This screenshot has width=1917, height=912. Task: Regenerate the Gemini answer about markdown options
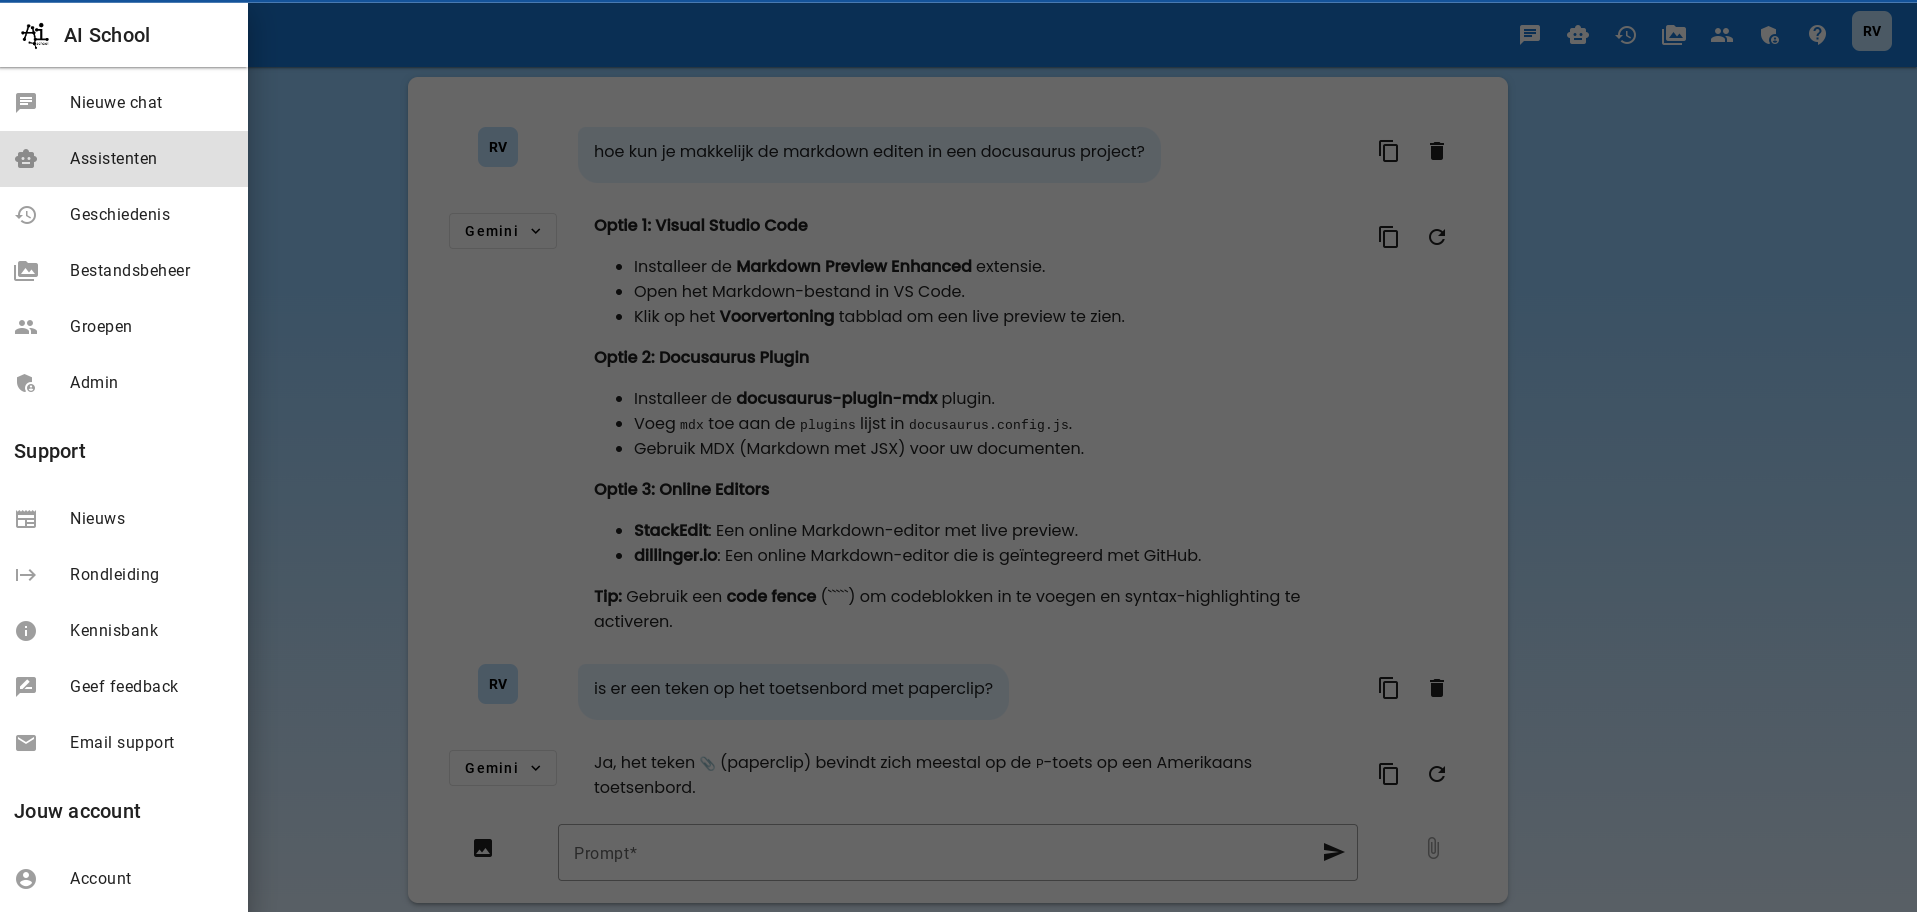pos(1437,237)
